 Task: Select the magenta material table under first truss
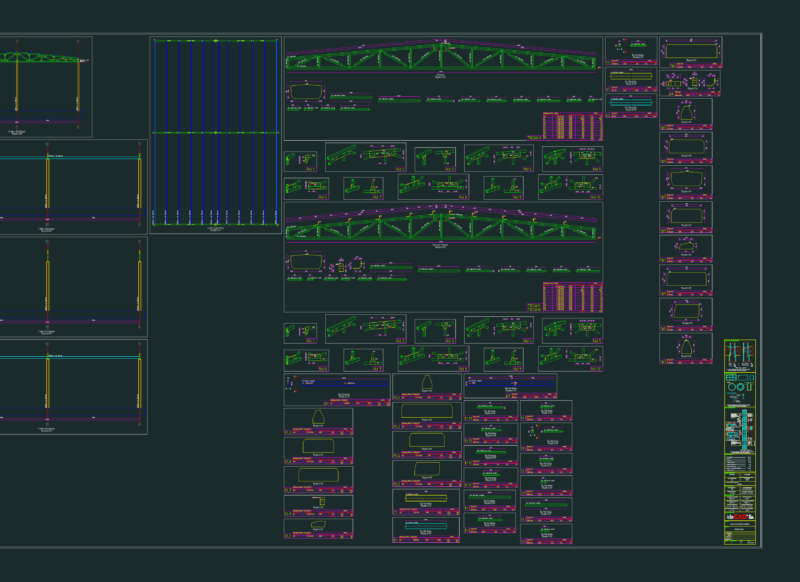click(x=572, y=126)
